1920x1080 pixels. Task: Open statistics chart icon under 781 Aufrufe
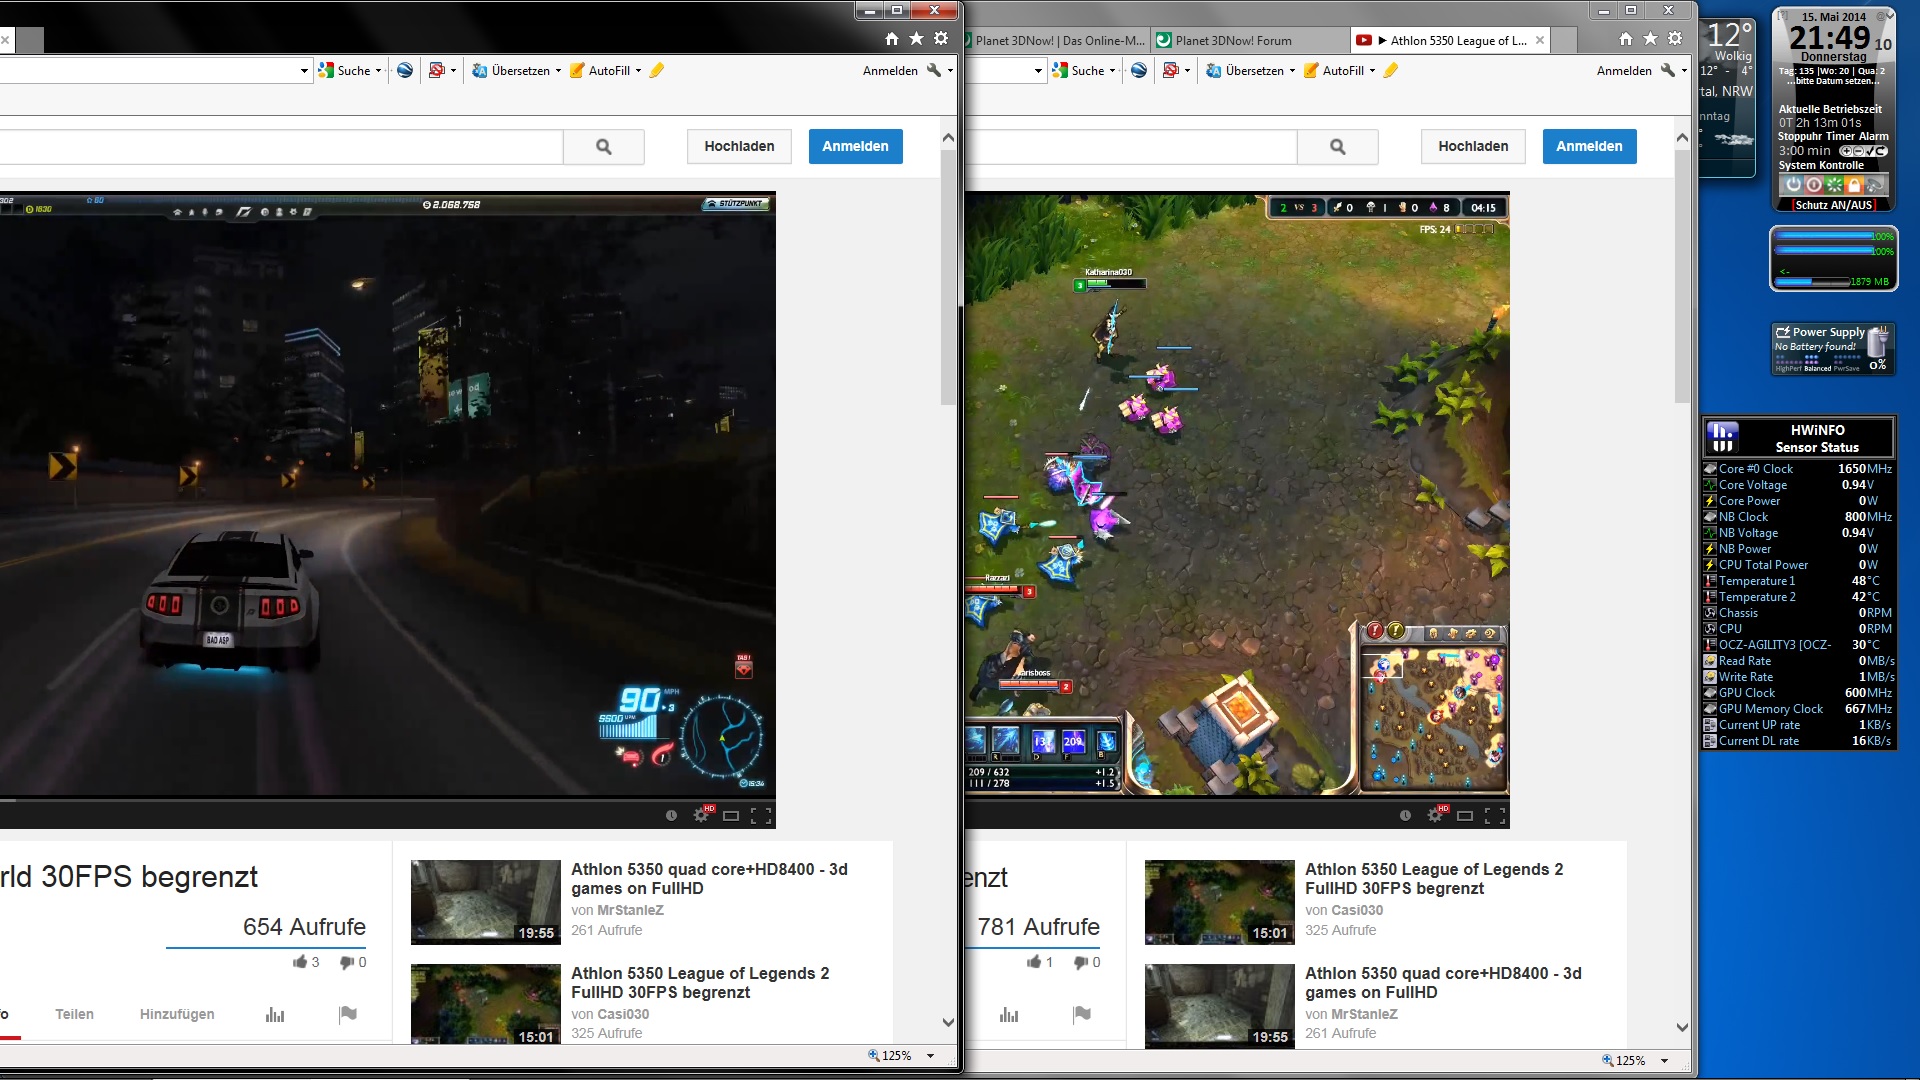[x=1009, y=1015]
